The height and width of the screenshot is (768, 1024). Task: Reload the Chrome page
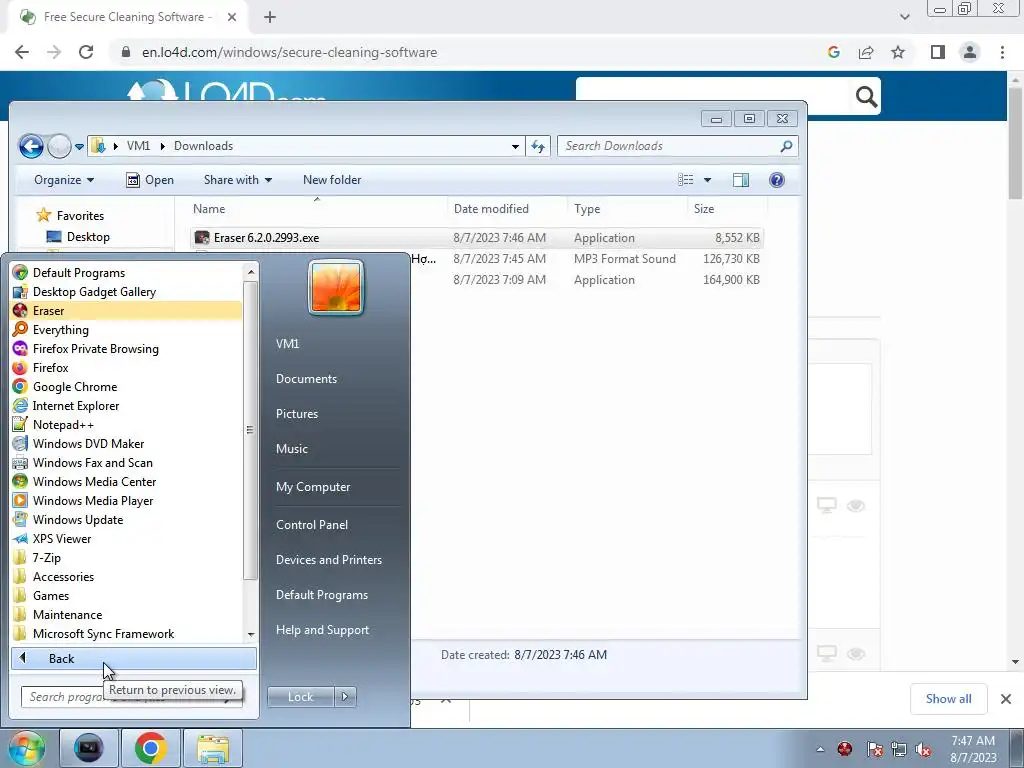tap(86, 52)
